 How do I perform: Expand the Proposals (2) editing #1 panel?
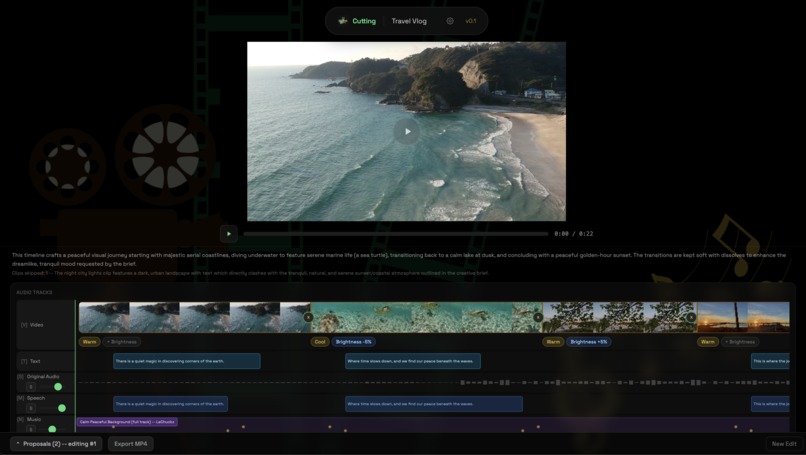coord(56,444)
